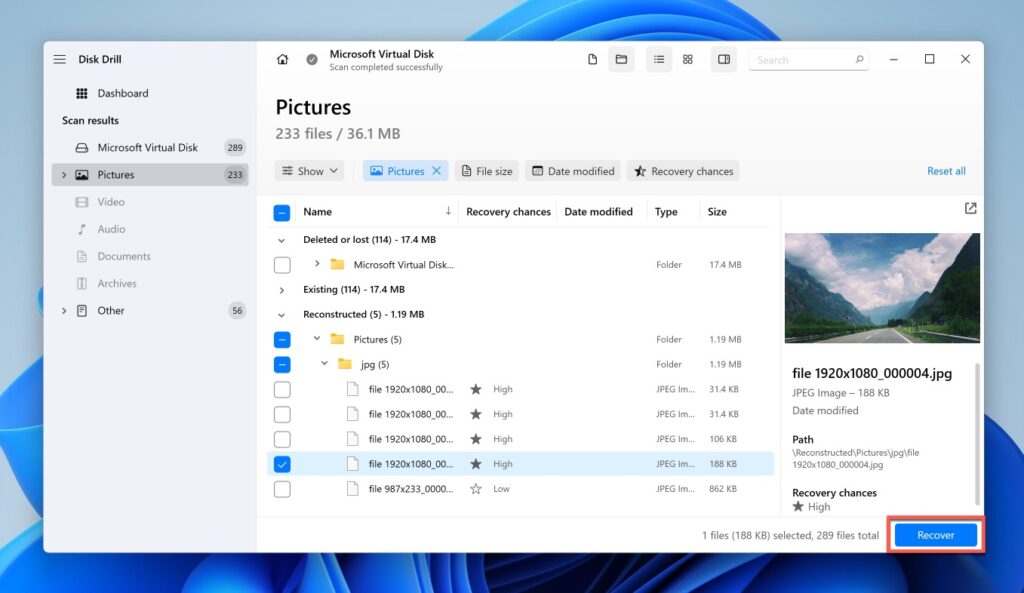Collapse the Reconstructed (5) section
Viewport: 1024px width, 593px height.
coord(281,314)
